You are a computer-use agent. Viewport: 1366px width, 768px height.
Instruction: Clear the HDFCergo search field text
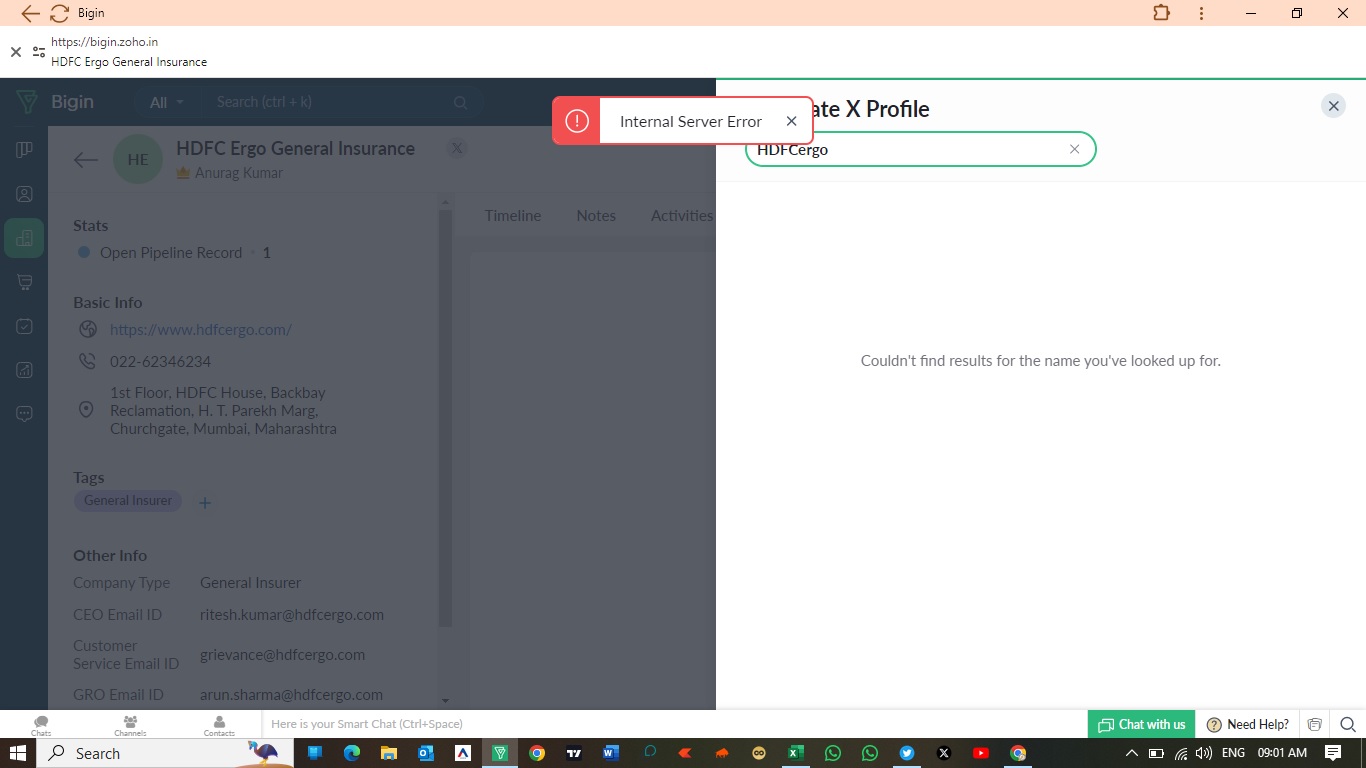point(1074,149)
